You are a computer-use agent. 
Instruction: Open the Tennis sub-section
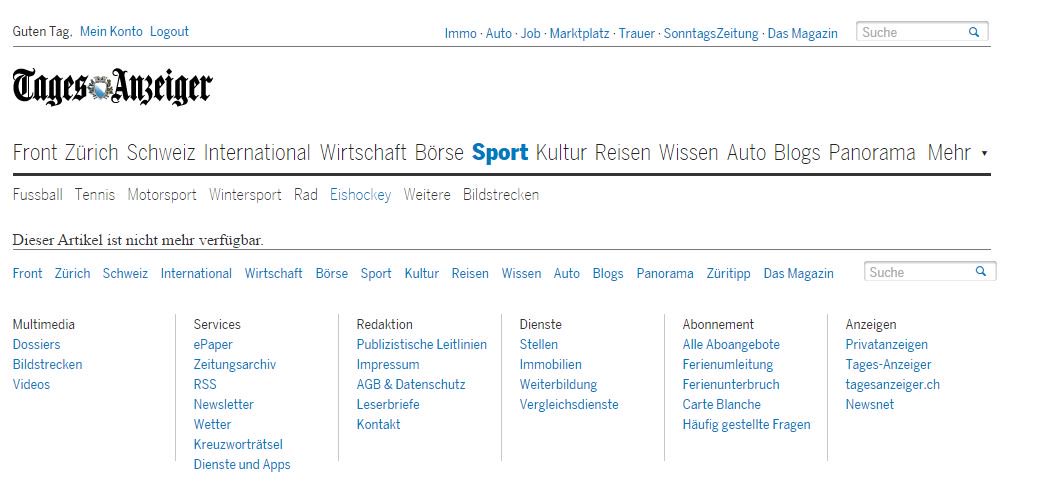(94, 195)
